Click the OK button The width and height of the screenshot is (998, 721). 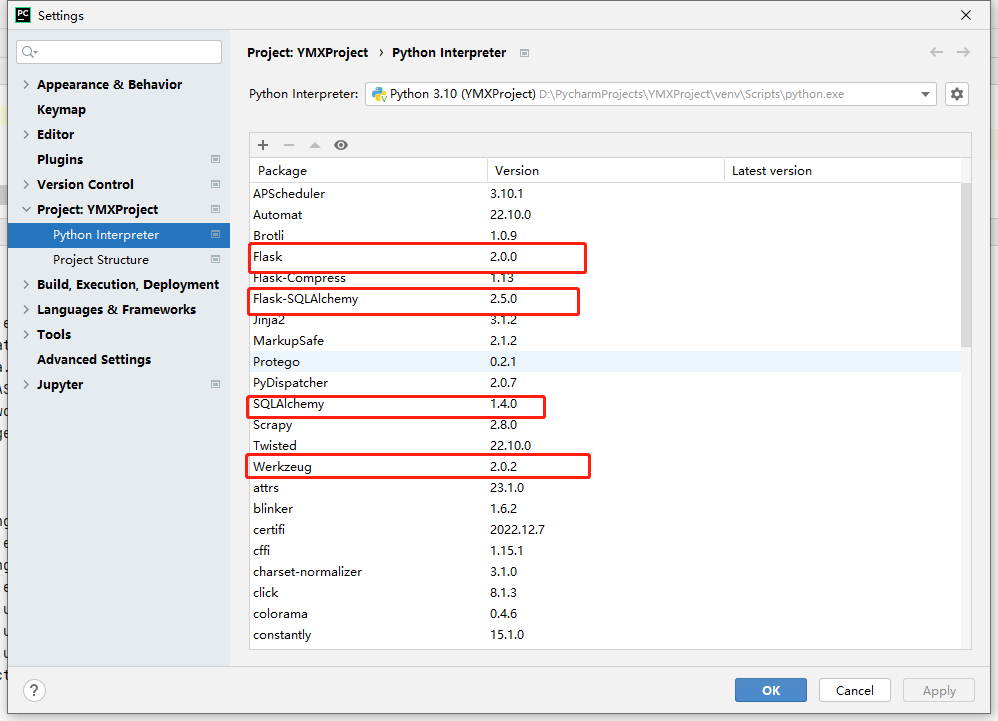[x=770, y=690]
